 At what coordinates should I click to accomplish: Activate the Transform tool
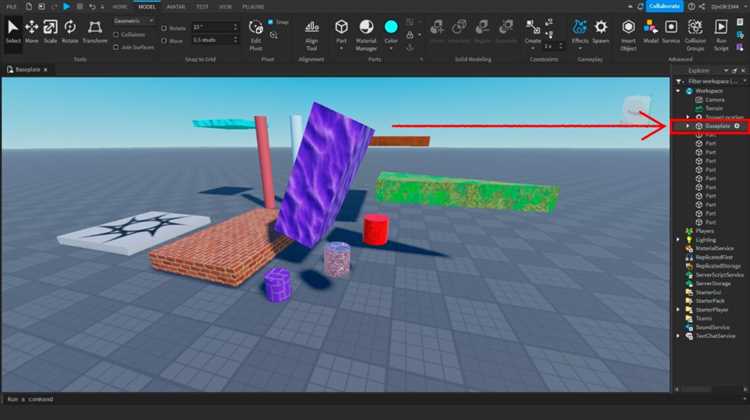click(95, 32)
